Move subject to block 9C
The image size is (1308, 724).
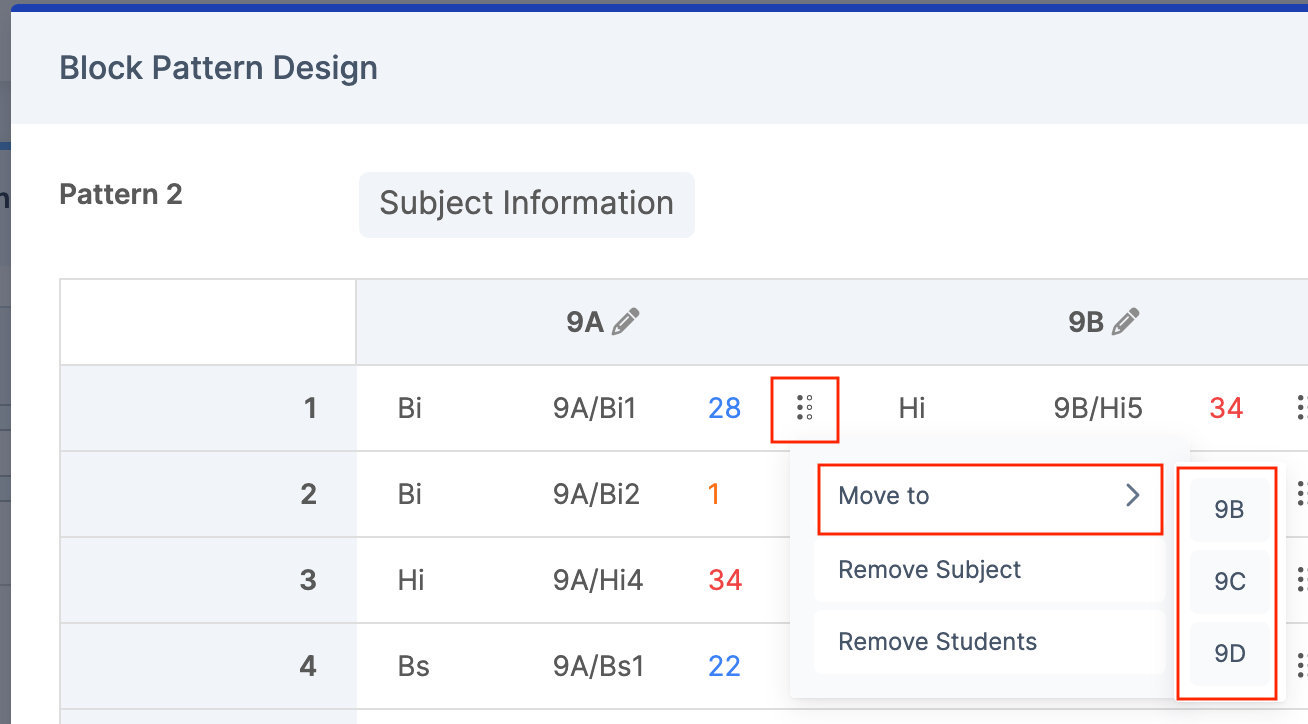tap(1229, 581)
